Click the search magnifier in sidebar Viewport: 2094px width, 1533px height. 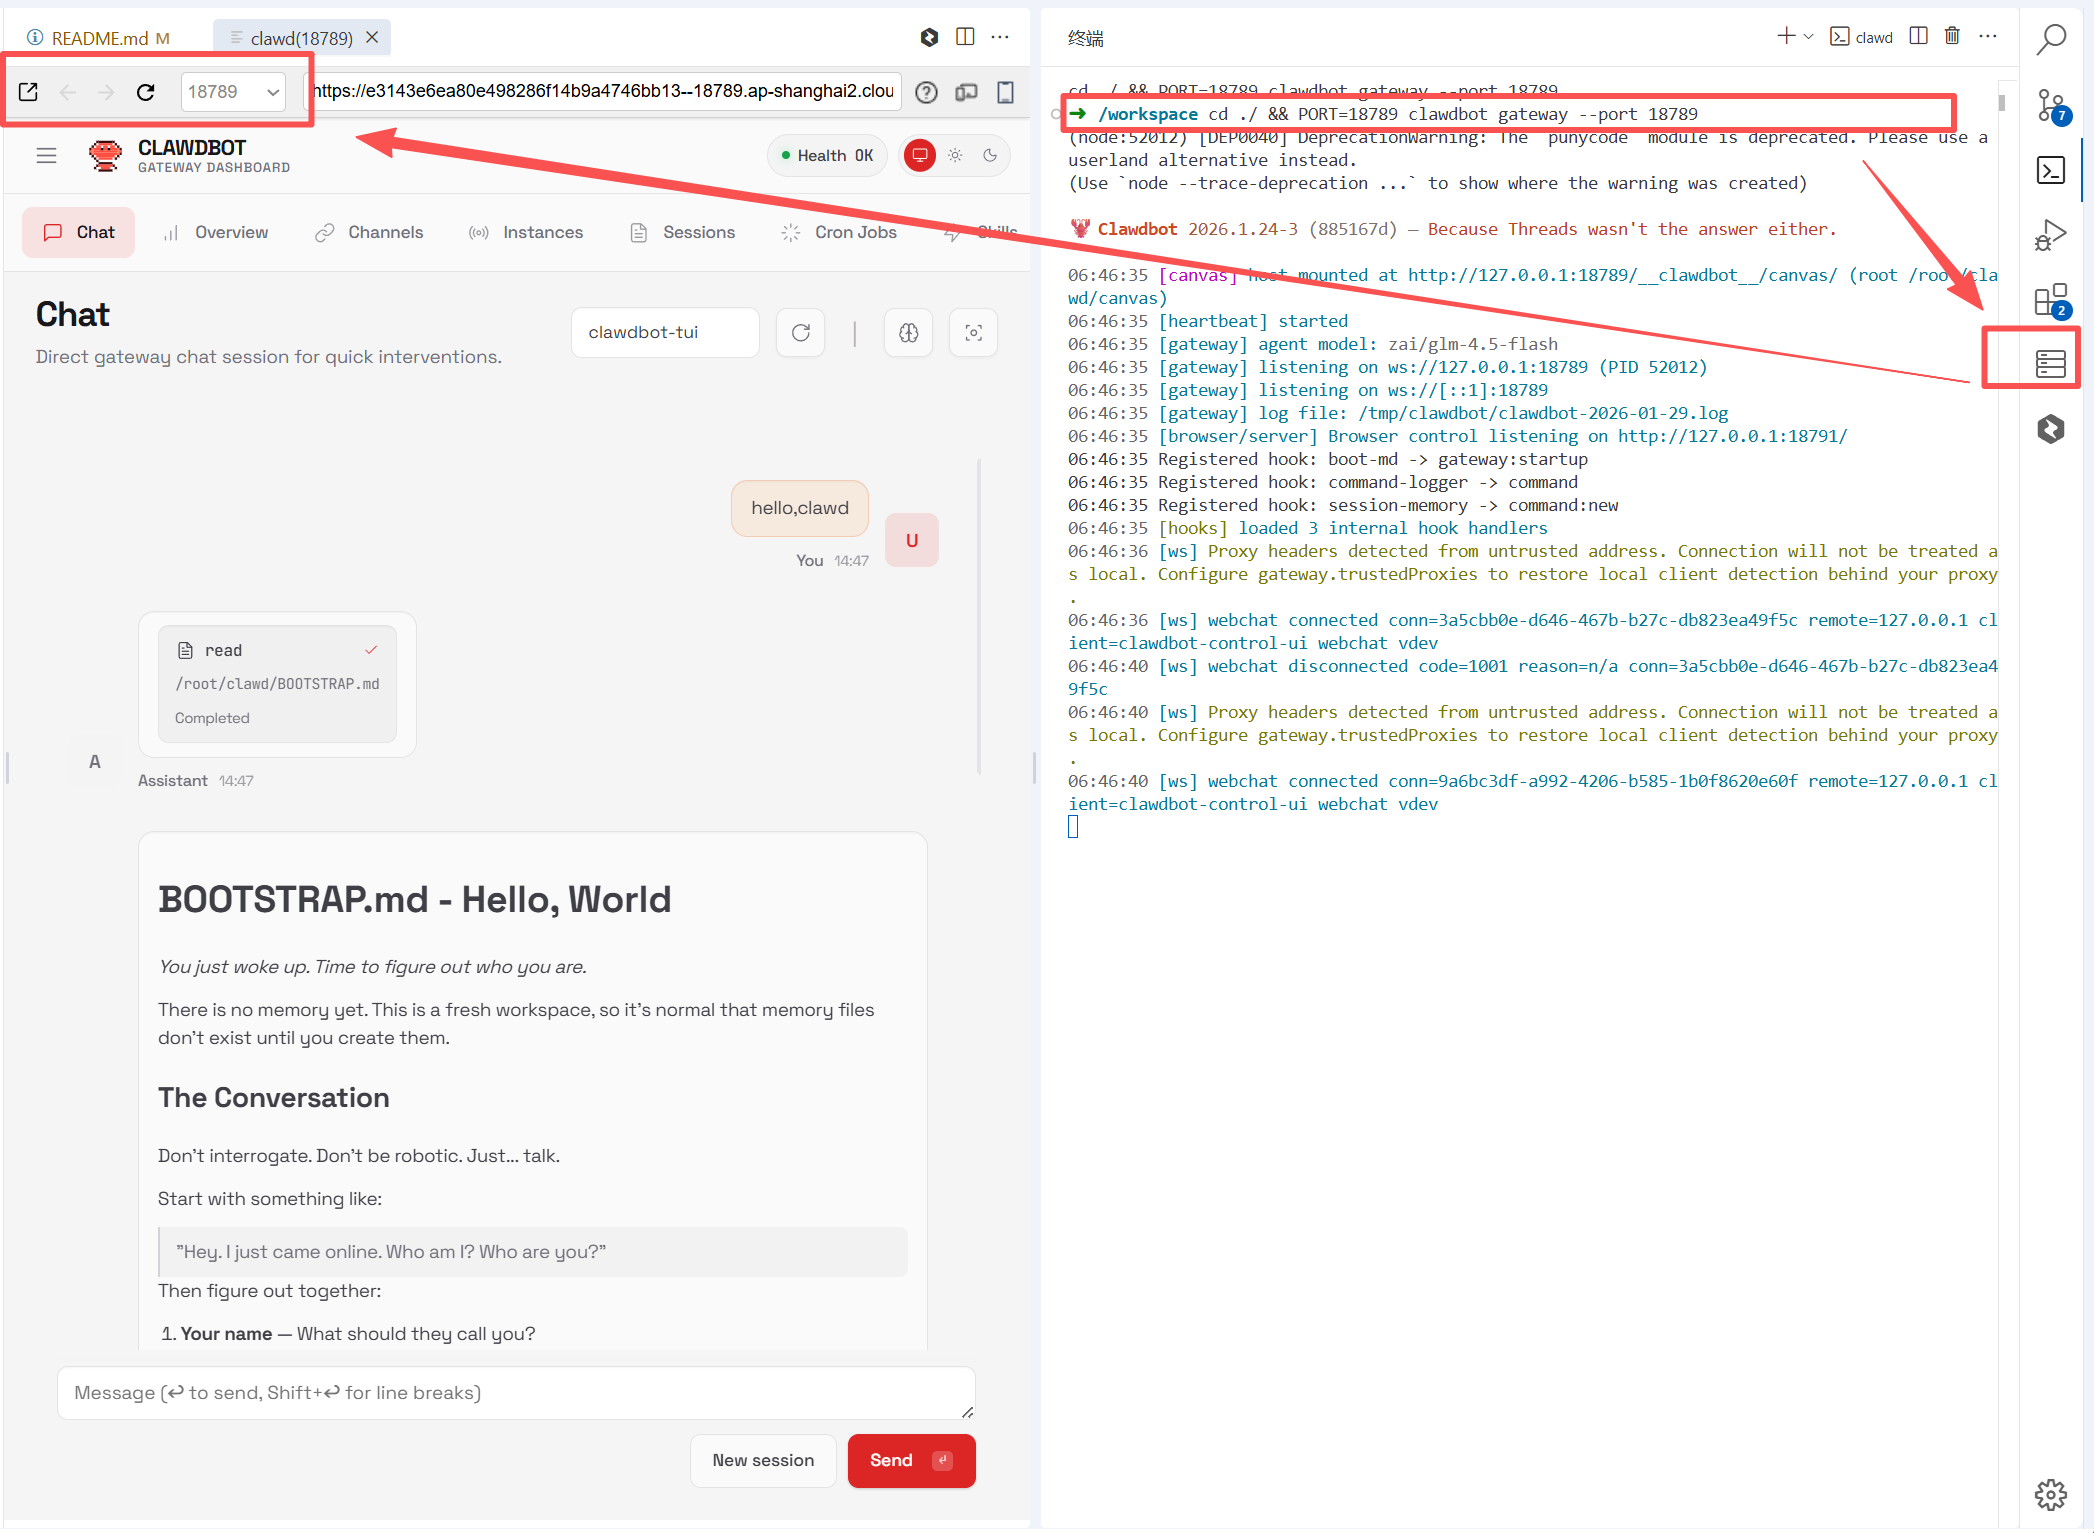point(2051,39)
